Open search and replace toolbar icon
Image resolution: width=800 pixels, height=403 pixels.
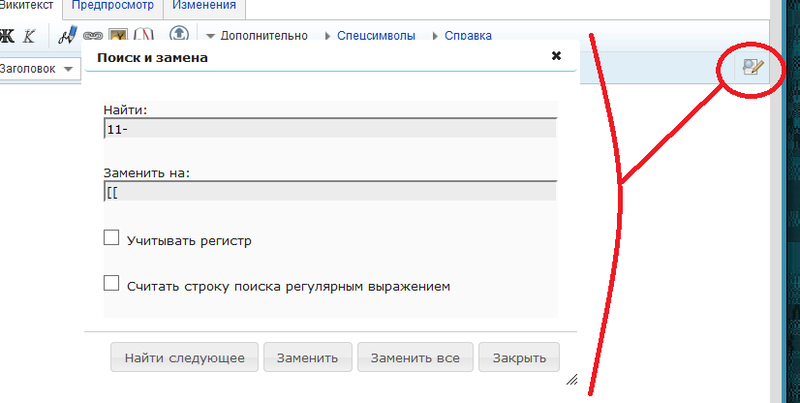pyautogui.click(x=751, y=67)
